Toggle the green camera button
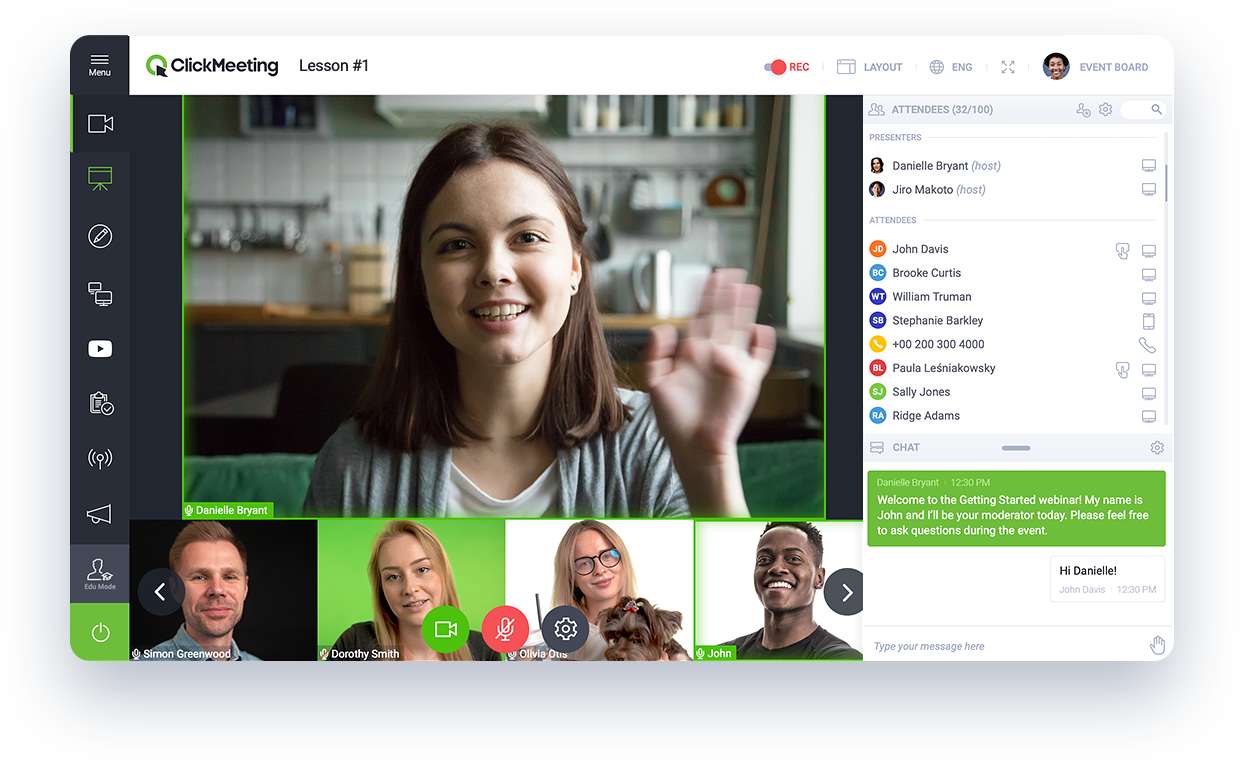 445,629
